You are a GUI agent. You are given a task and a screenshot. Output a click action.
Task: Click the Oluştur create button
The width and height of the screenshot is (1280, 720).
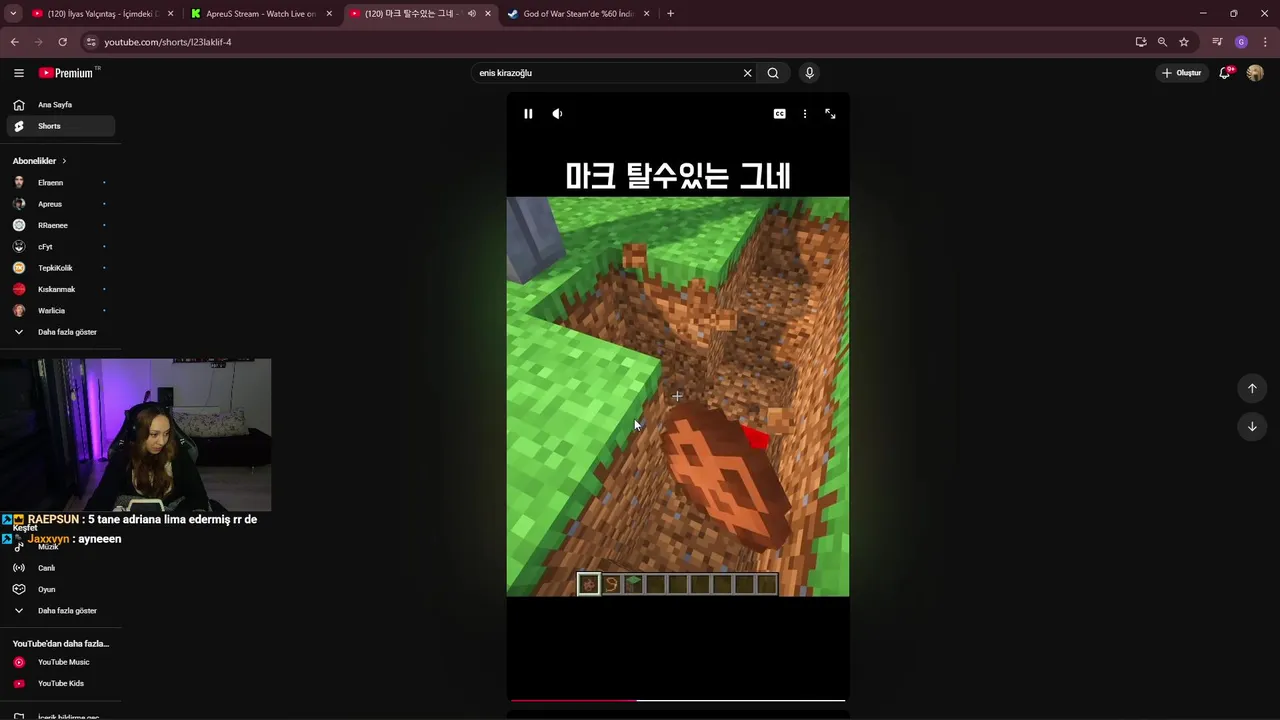tap(1182, 73)
